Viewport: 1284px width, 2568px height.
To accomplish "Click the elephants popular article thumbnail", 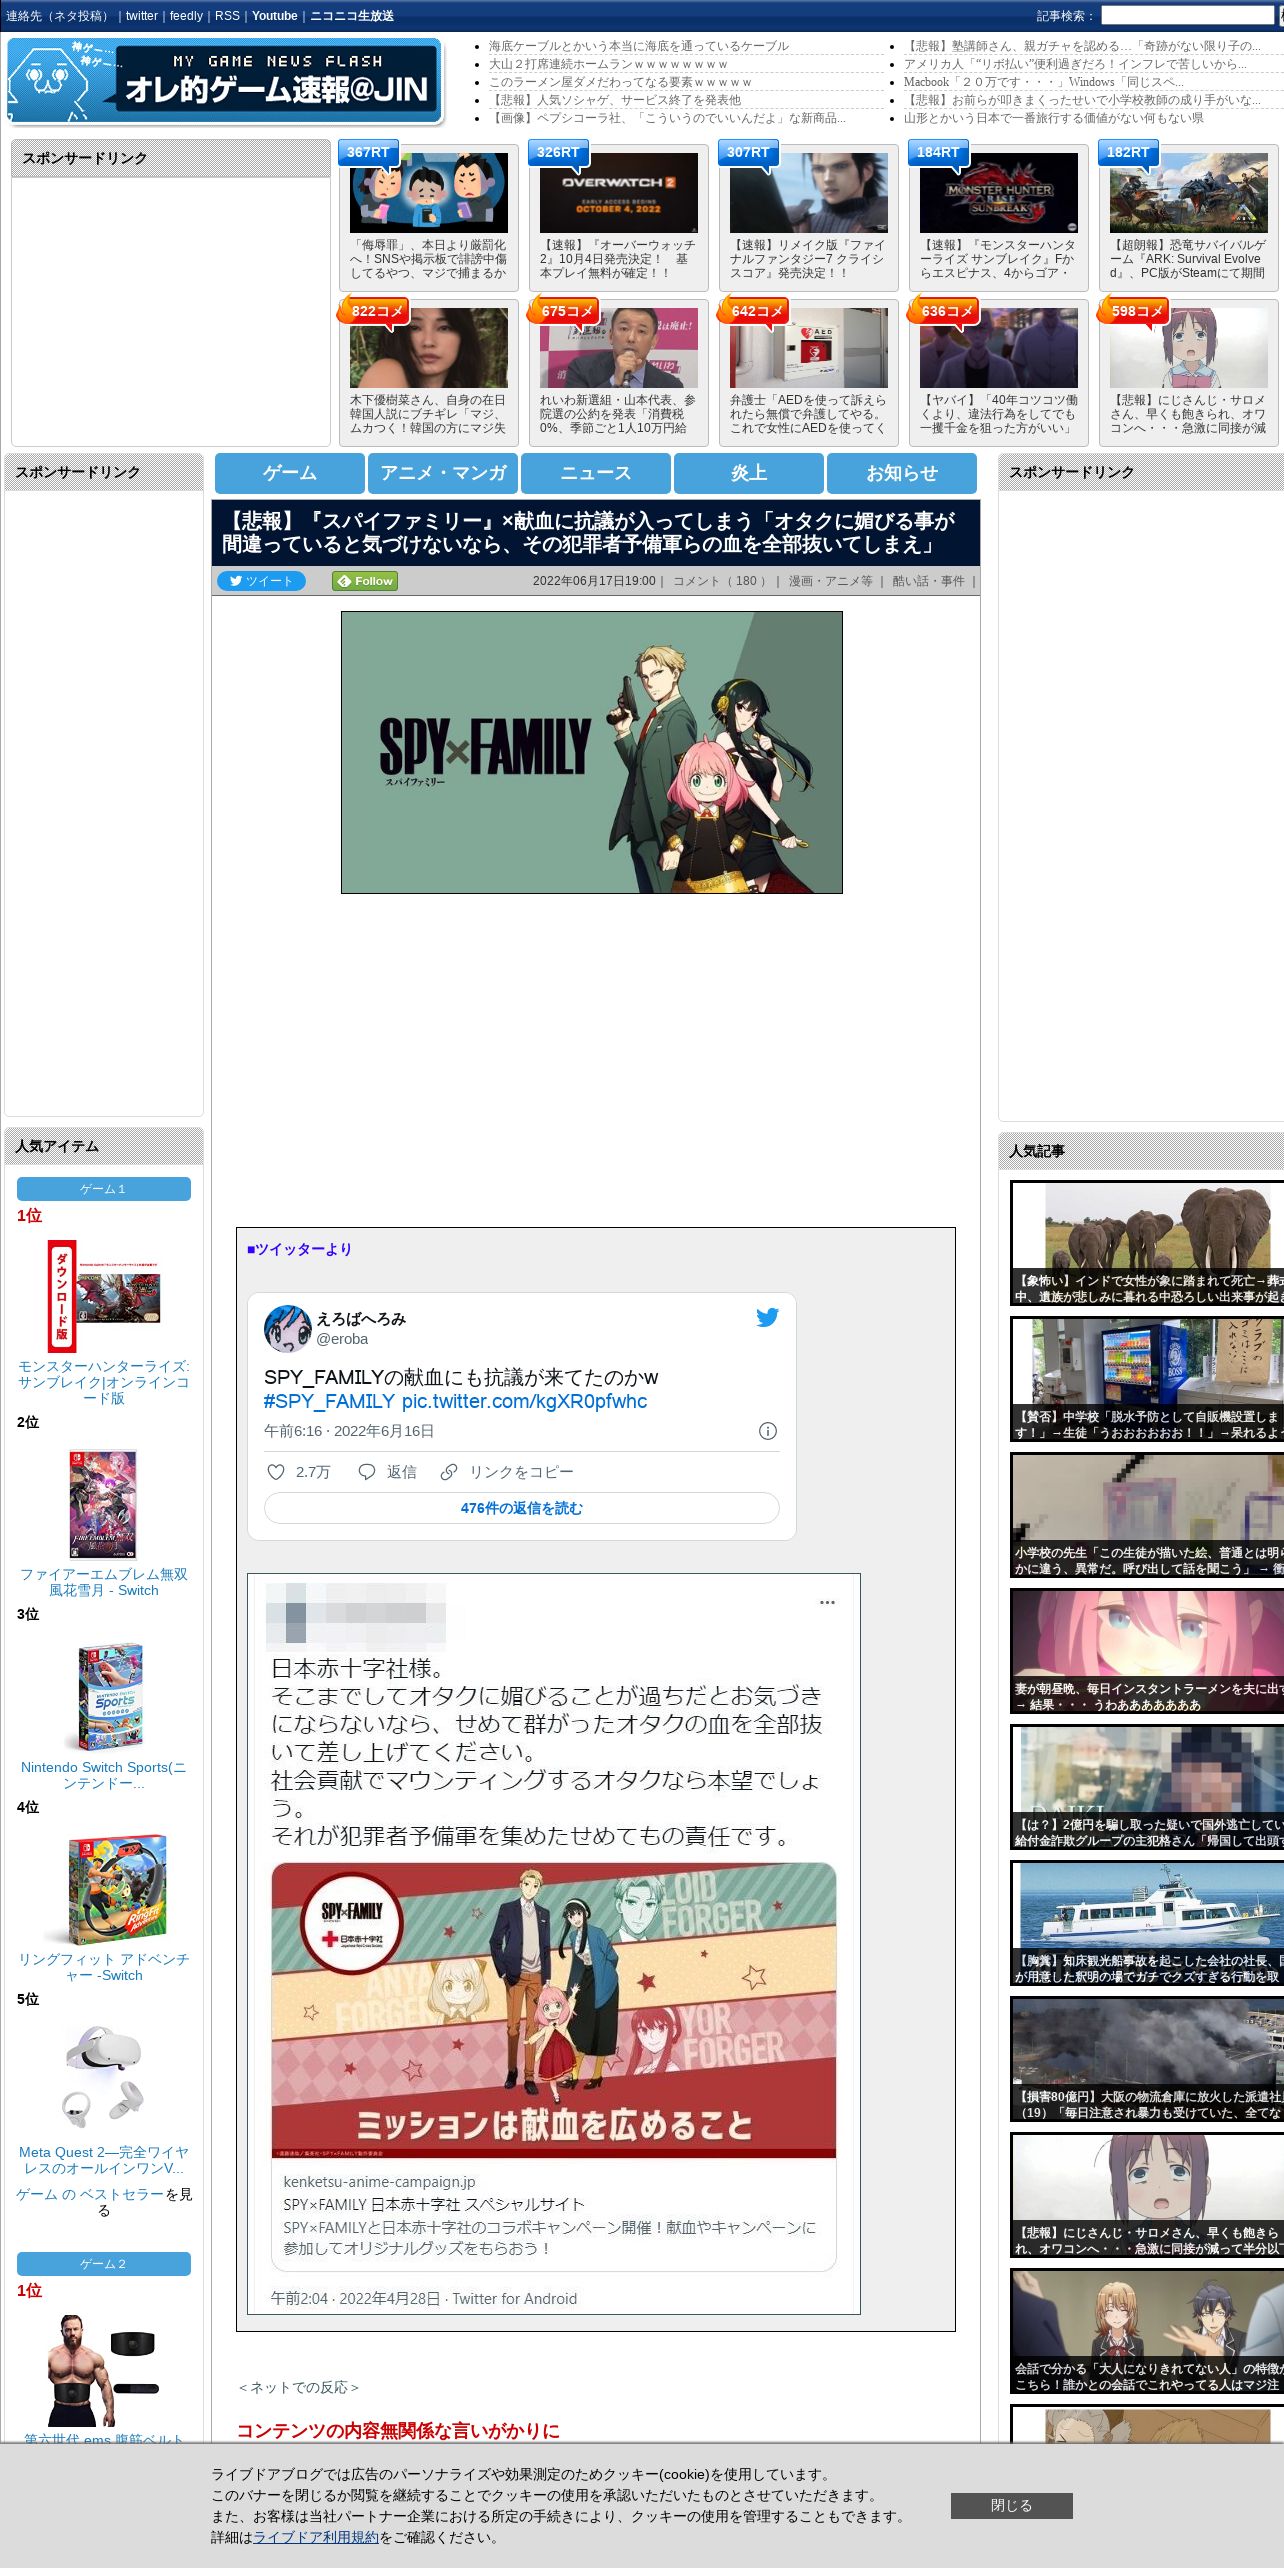I will coord(1148,1243).
